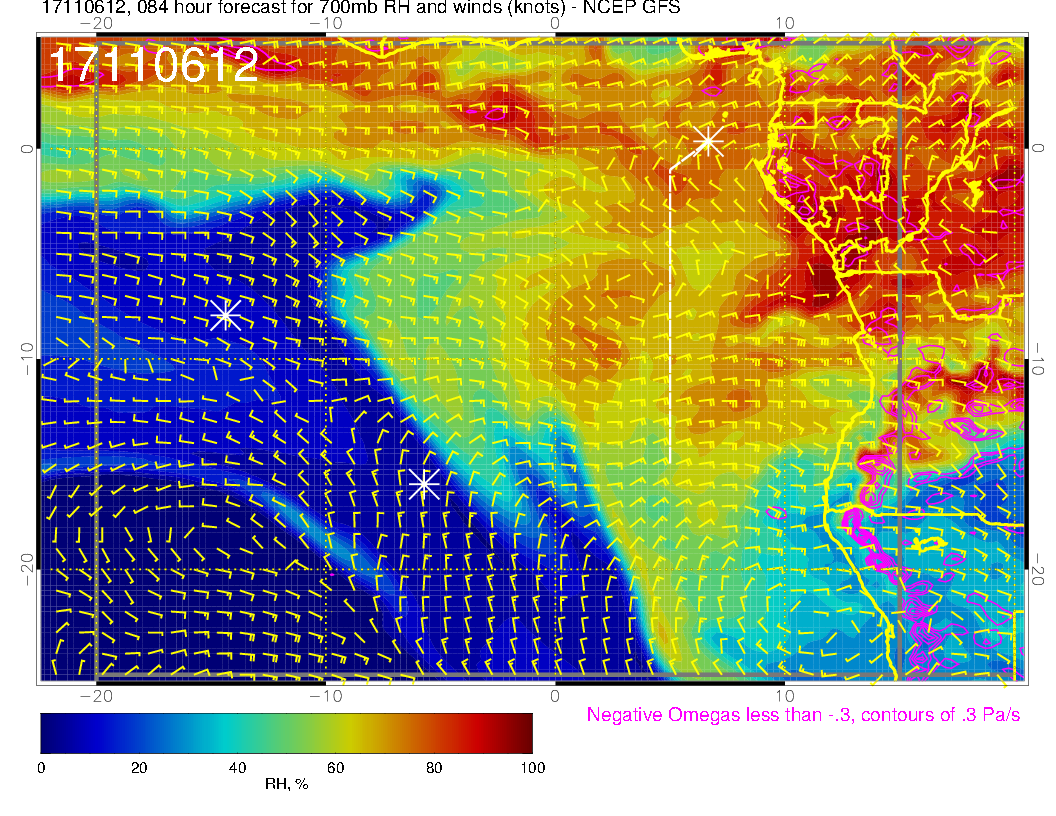This screenshot has height=816, width=1056.
Task: Click the top axis '10' longitude label
Action: click(x=784, y=24)
